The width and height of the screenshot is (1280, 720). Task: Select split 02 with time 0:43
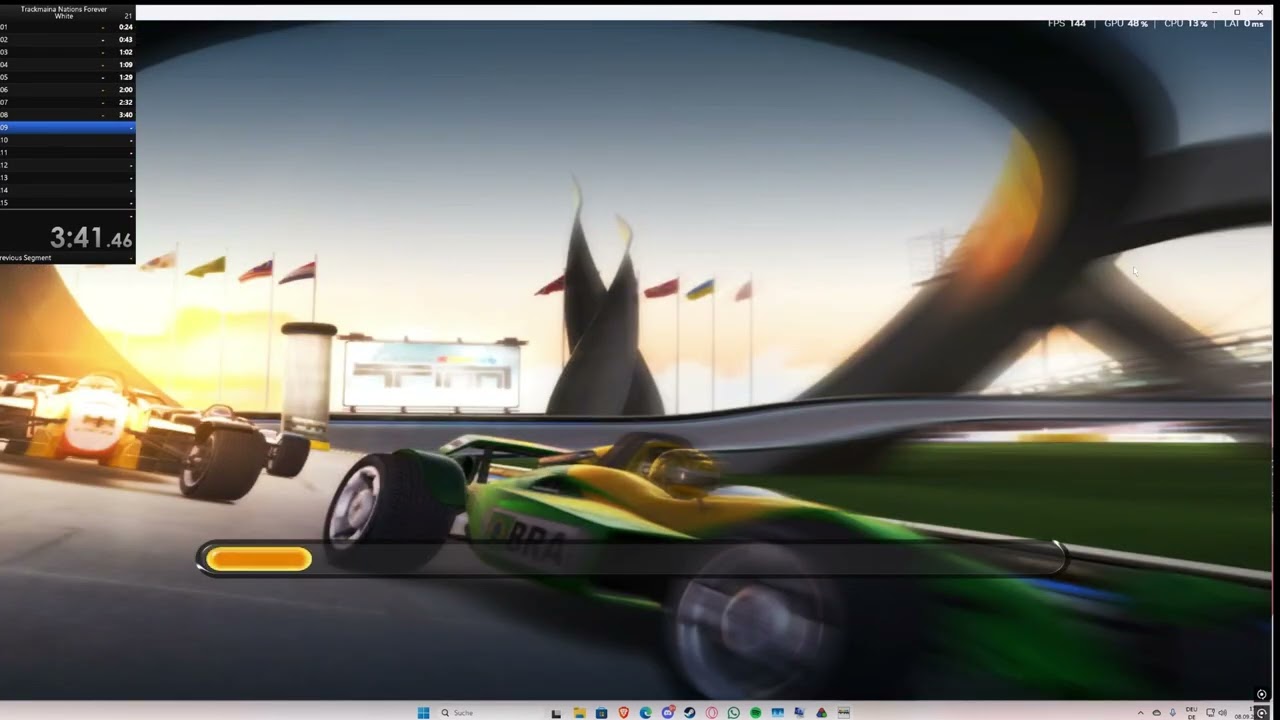point(67,39)
